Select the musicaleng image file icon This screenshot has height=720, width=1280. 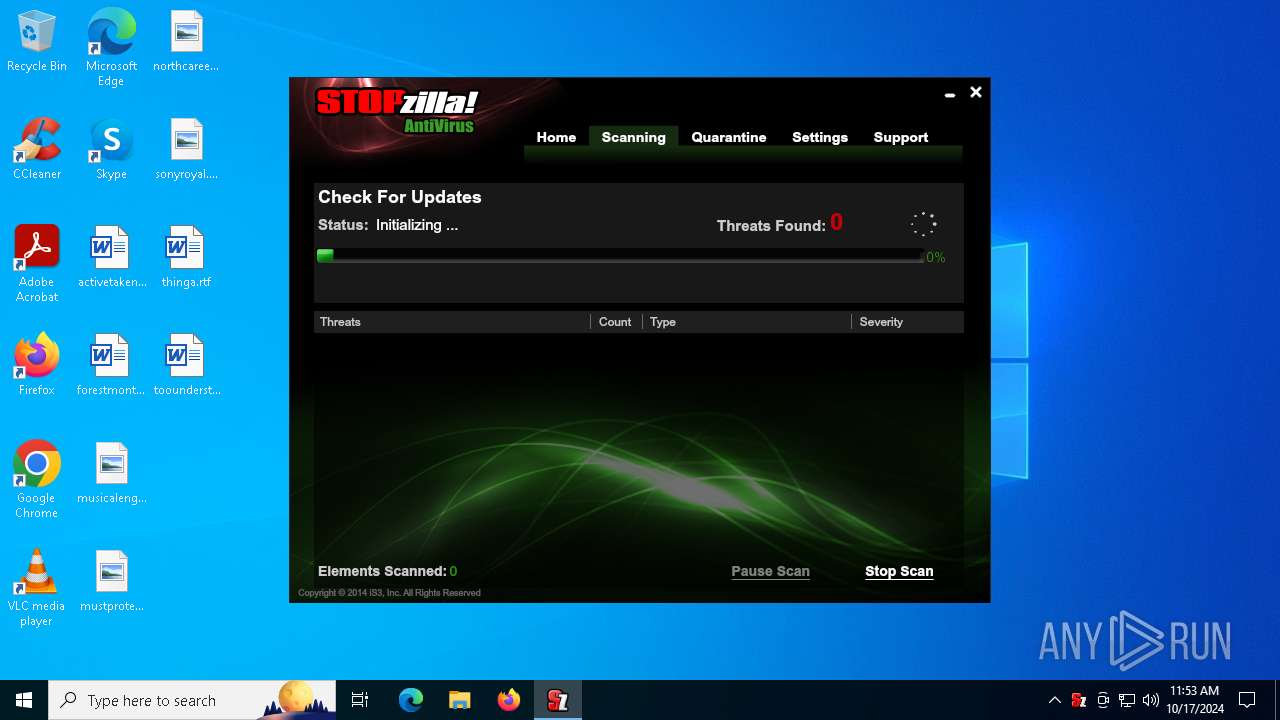(111, 474)
